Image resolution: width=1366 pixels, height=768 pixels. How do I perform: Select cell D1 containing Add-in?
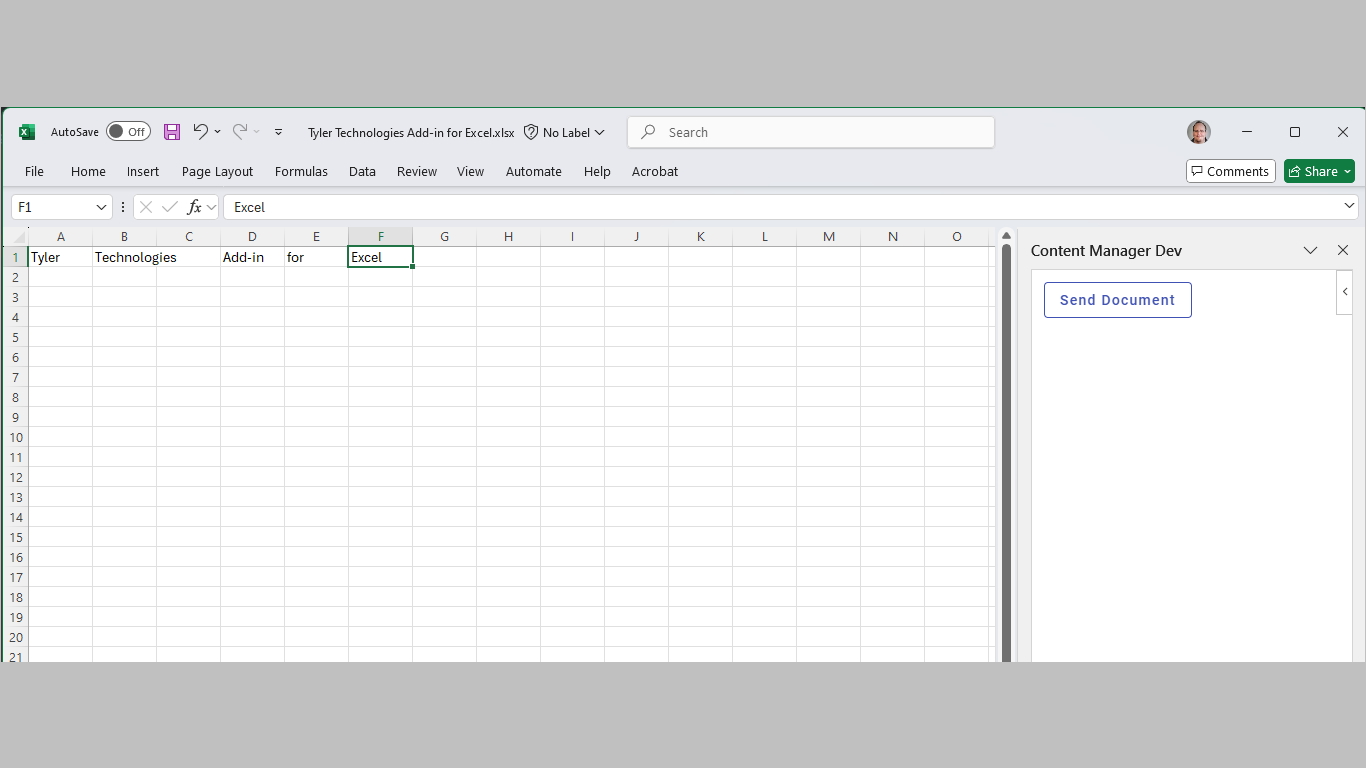(x=252, y=257)
